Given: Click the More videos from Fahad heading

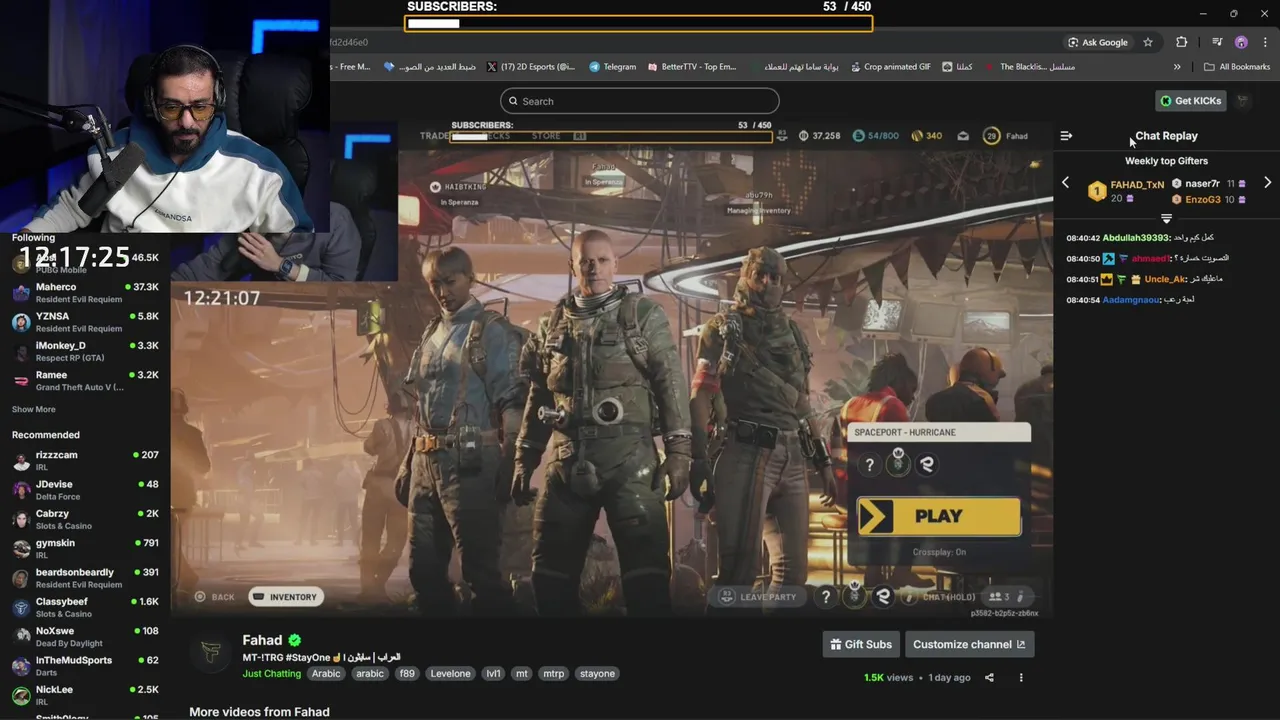Looking at the screenshot, I should tap(259, 712).
